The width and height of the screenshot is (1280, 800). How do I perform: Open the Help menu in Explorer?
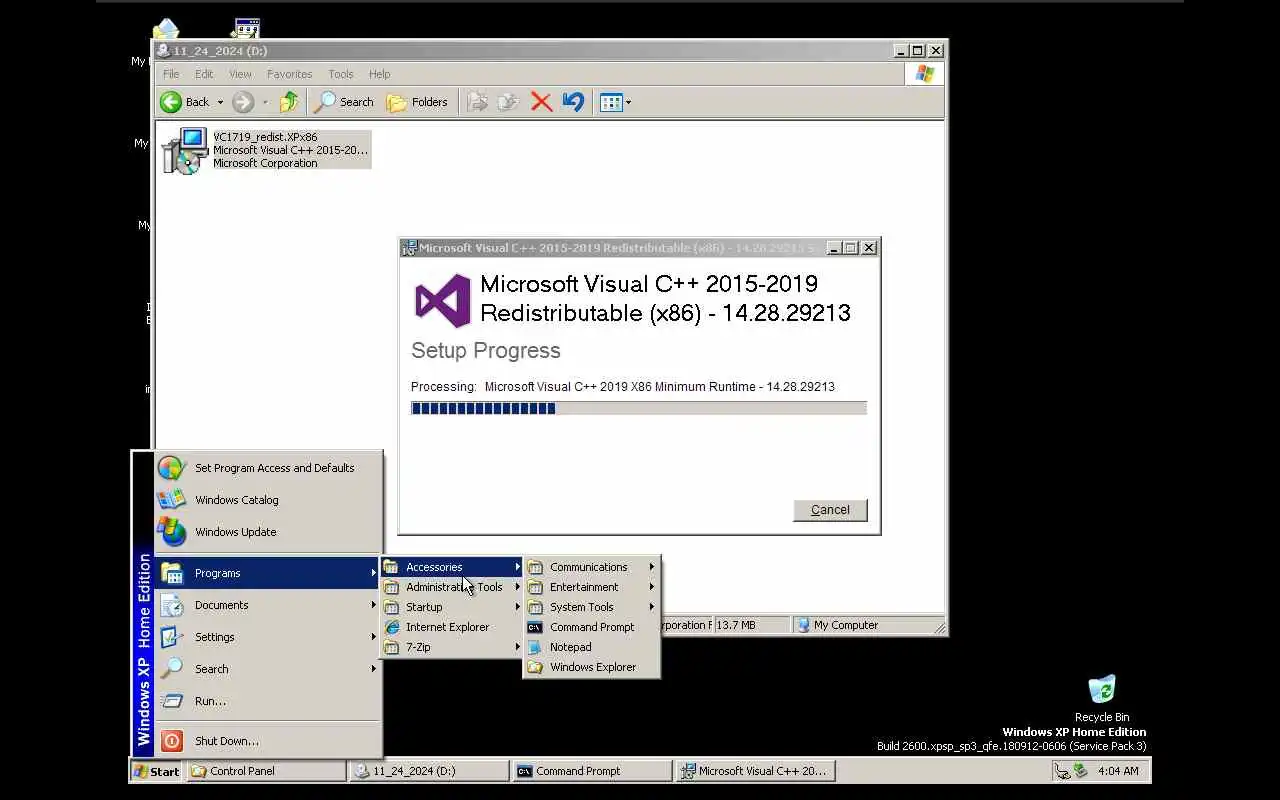coord(379,74)
